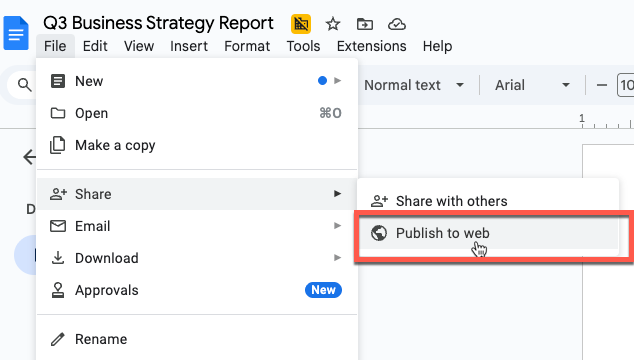This screenshot has width=634, height=360.
Task: Click the document title Q3 Business Strategy Report
Action: (x=158, y=23)
